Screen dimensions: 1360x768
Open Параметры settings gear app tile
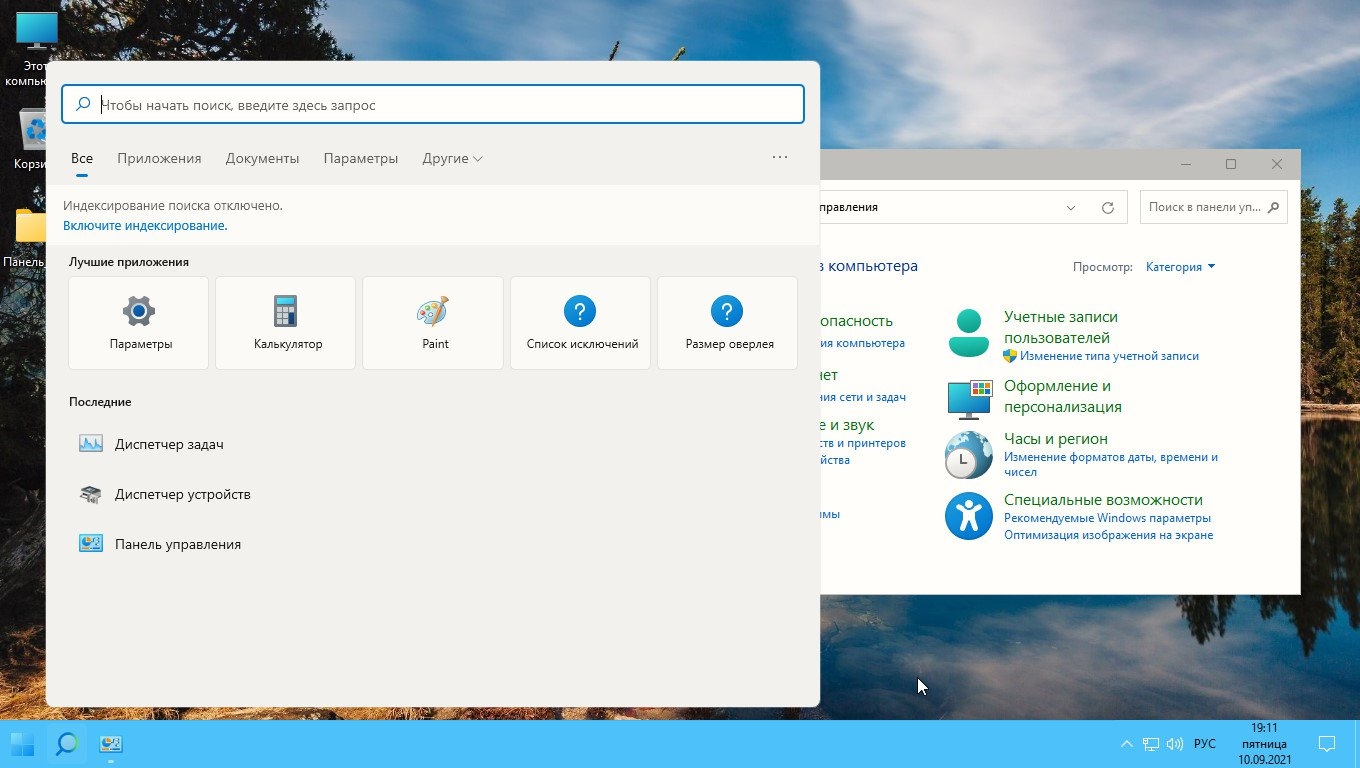click(139, 323)
